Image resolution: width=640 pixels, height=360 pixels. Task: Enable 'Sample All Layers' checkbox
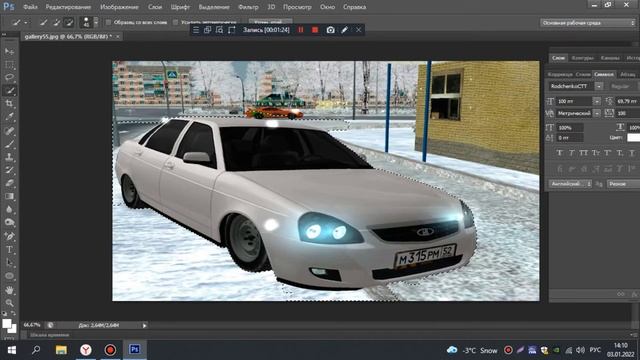108,22
